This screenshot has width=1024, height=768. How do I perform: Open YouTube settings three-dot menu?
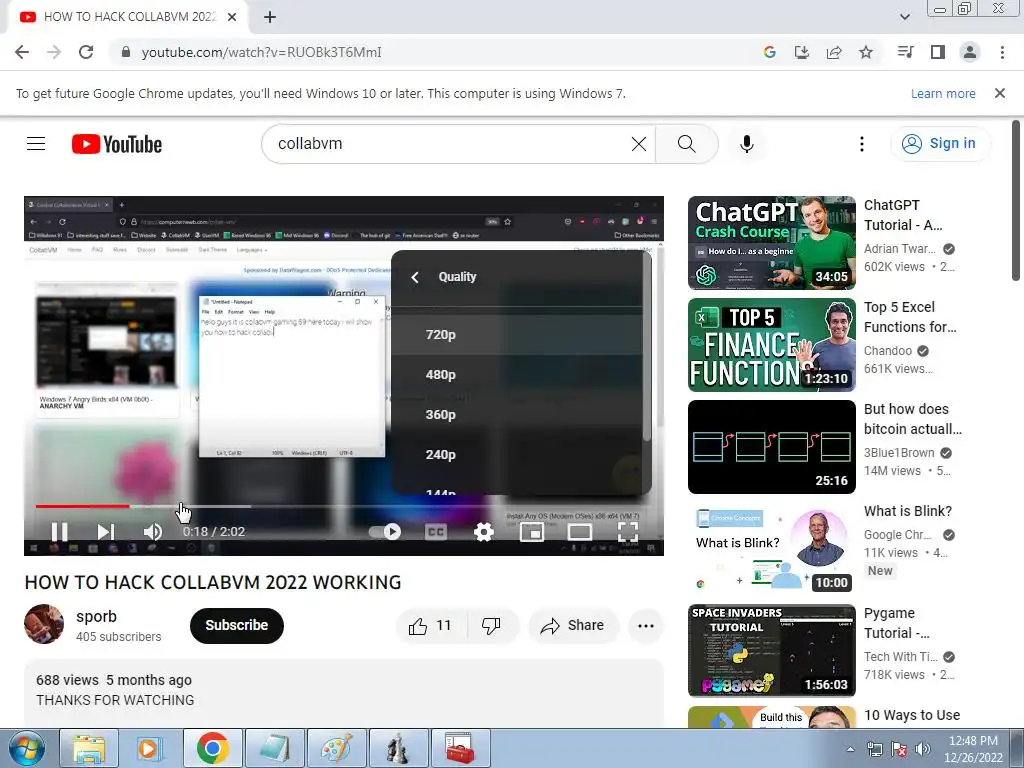pyautogui.click(x=862, y=144)
